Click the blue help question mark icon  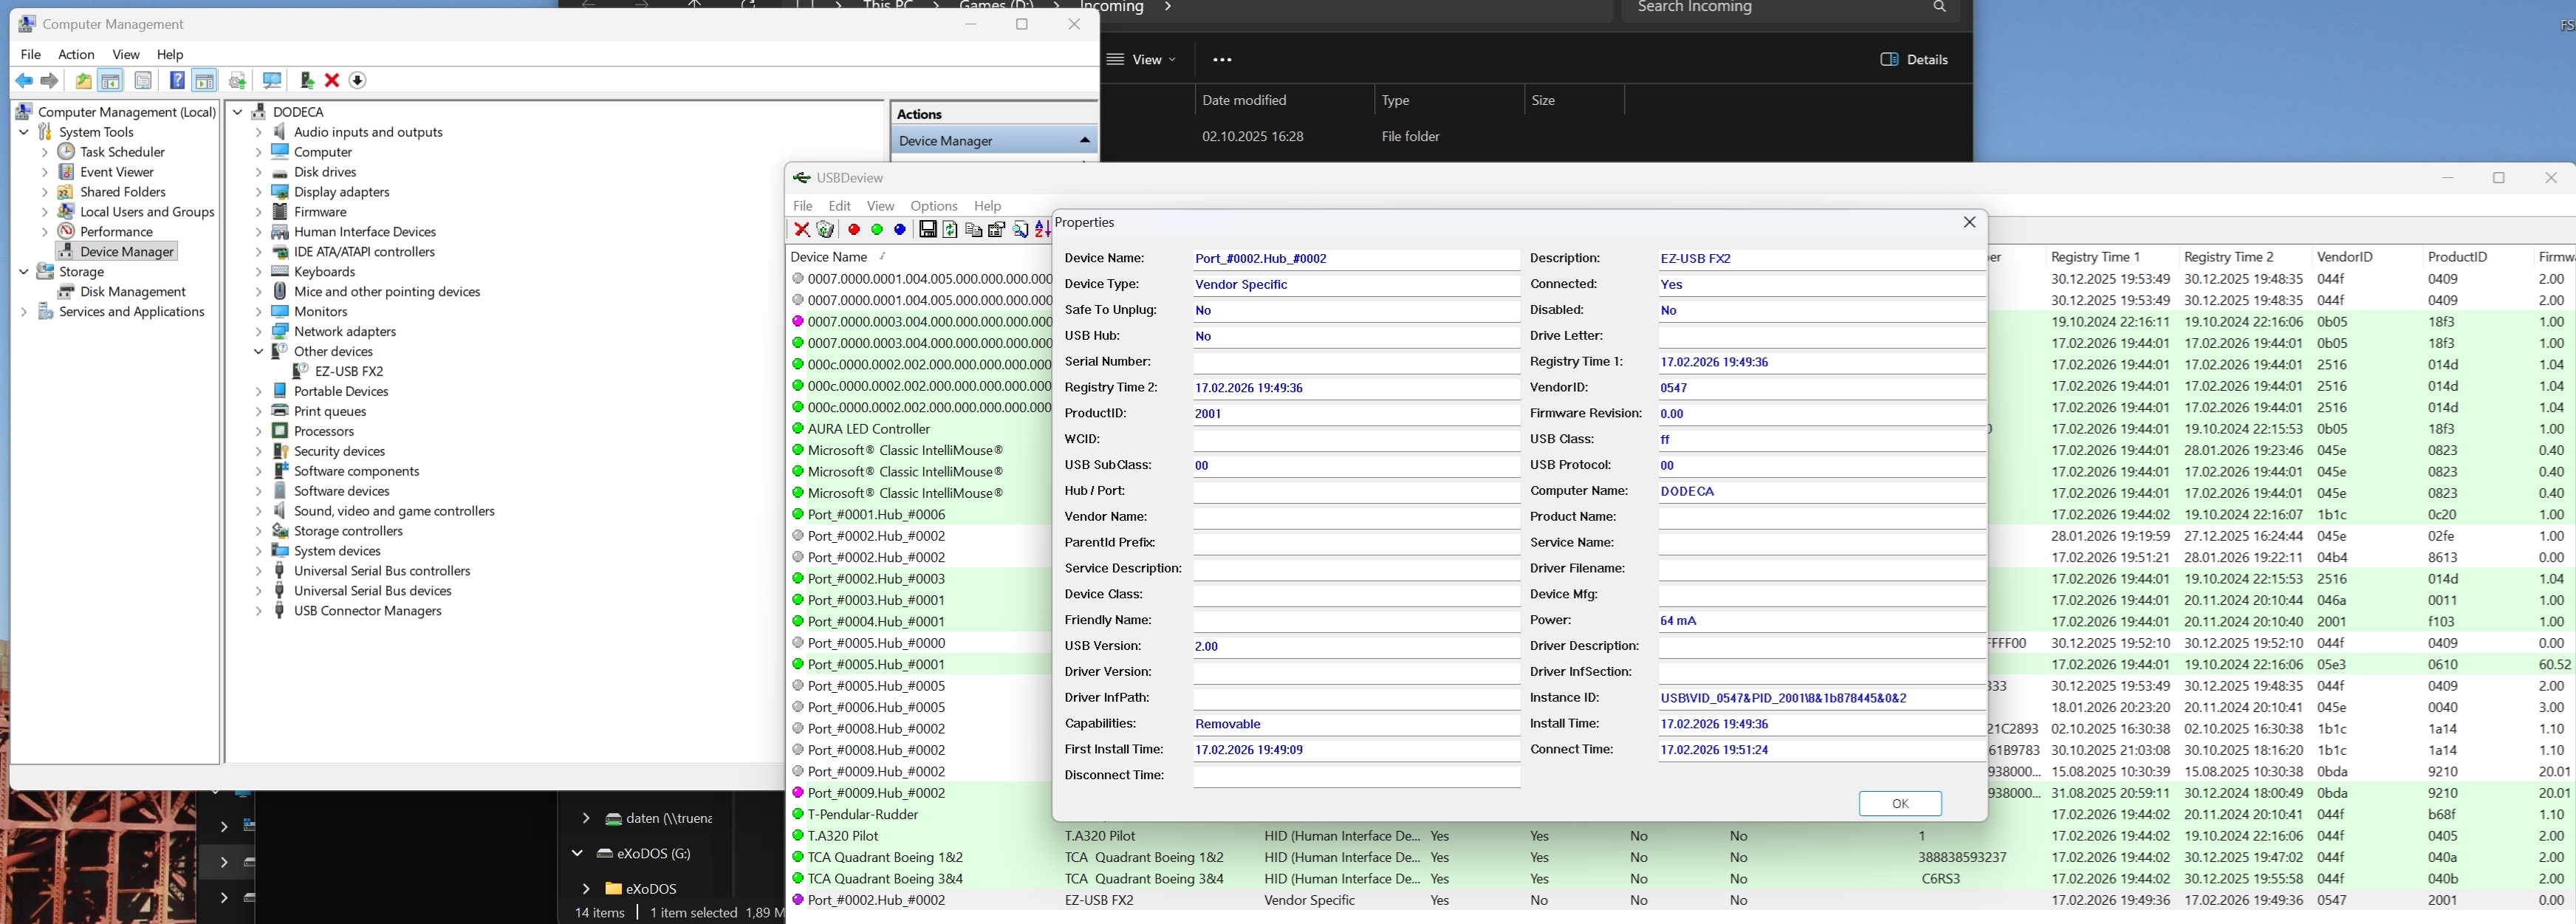(x=177, y=81)
